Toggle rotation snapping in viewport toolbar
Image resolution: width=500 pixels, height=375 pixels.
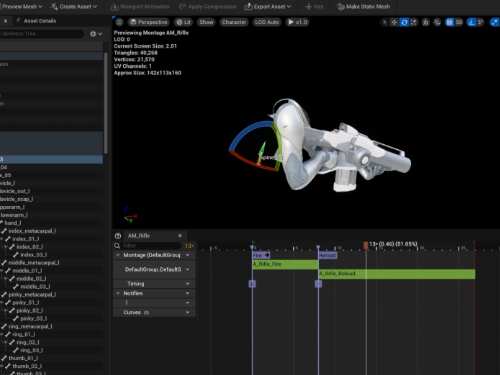pyautogui.click(x=471, y=22)
